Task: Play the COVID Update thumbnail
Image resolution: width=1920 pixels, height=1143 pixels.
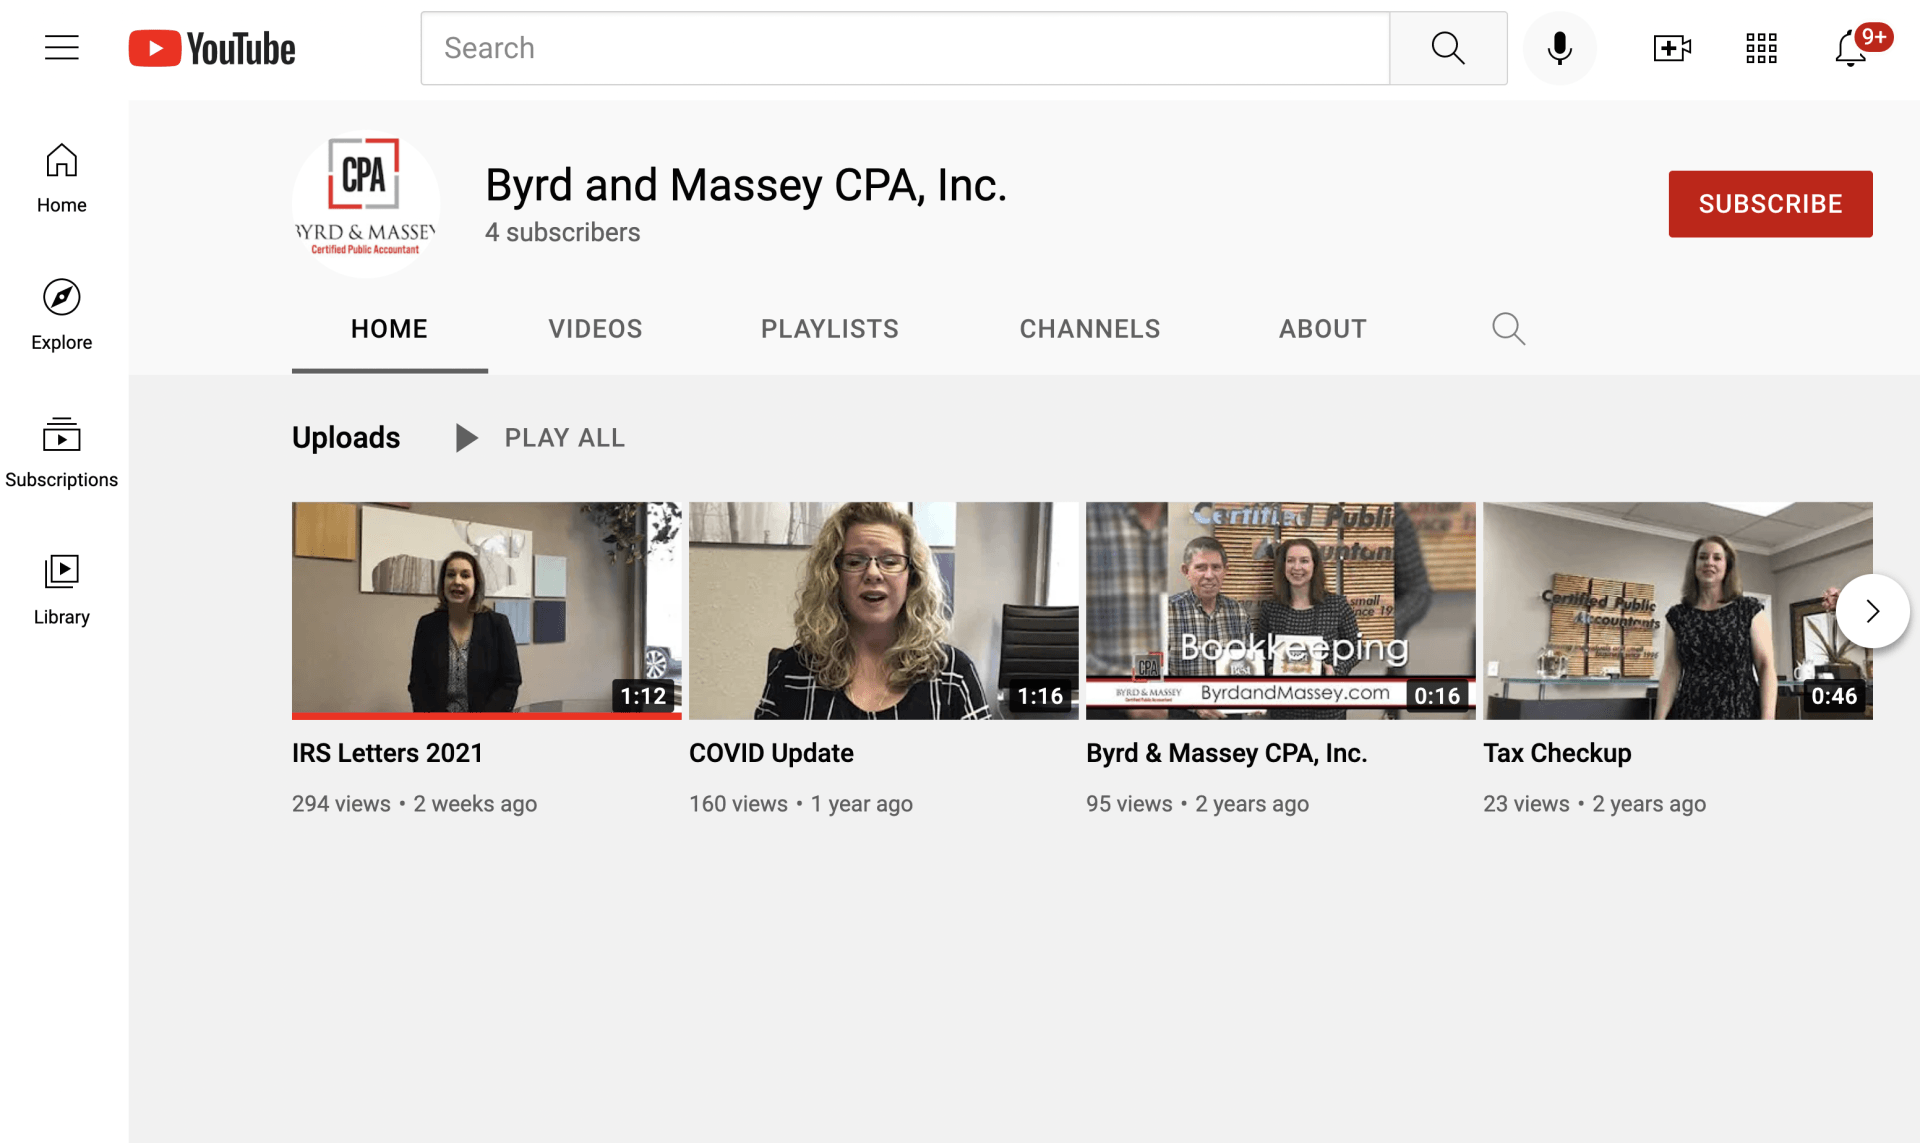Action: [883, 610]
